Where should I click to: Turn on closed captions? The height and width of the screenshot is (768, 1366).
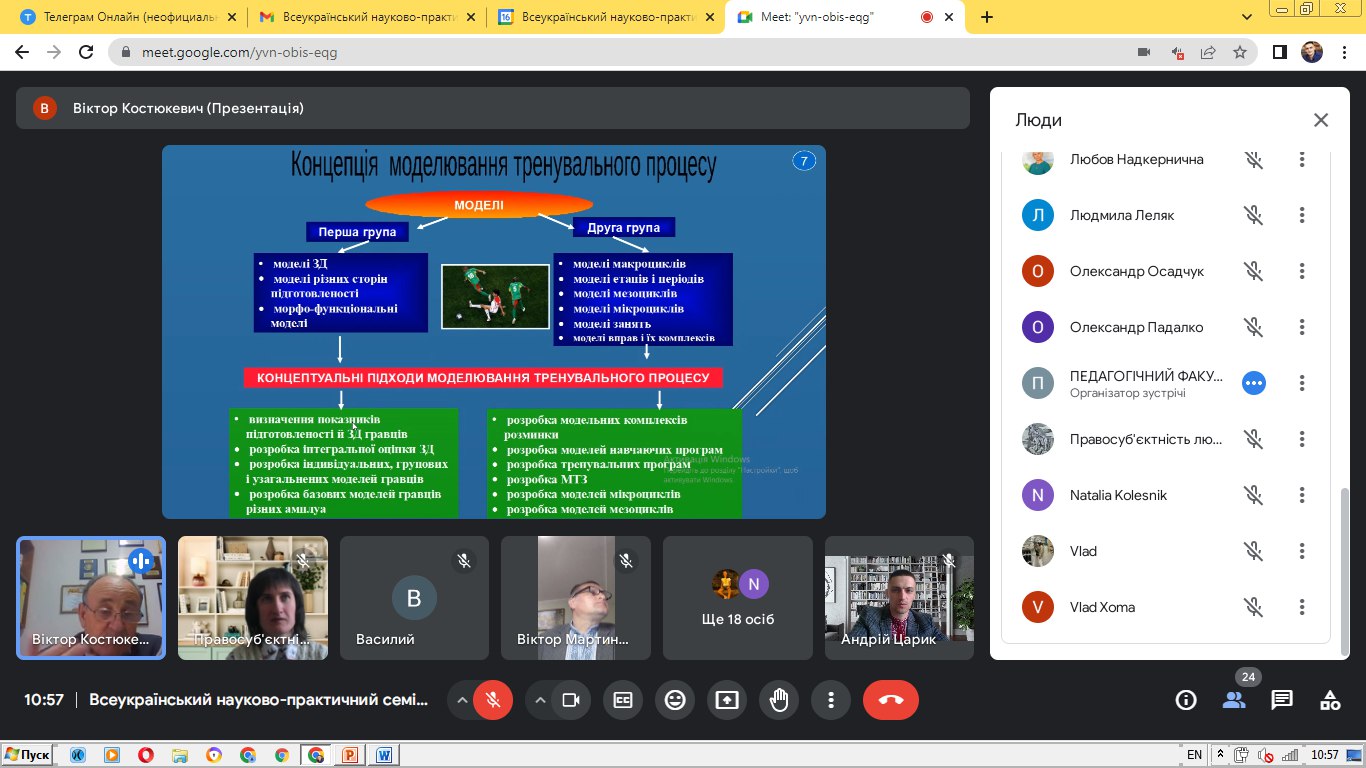pyautogui.click(x=623, y=700)
